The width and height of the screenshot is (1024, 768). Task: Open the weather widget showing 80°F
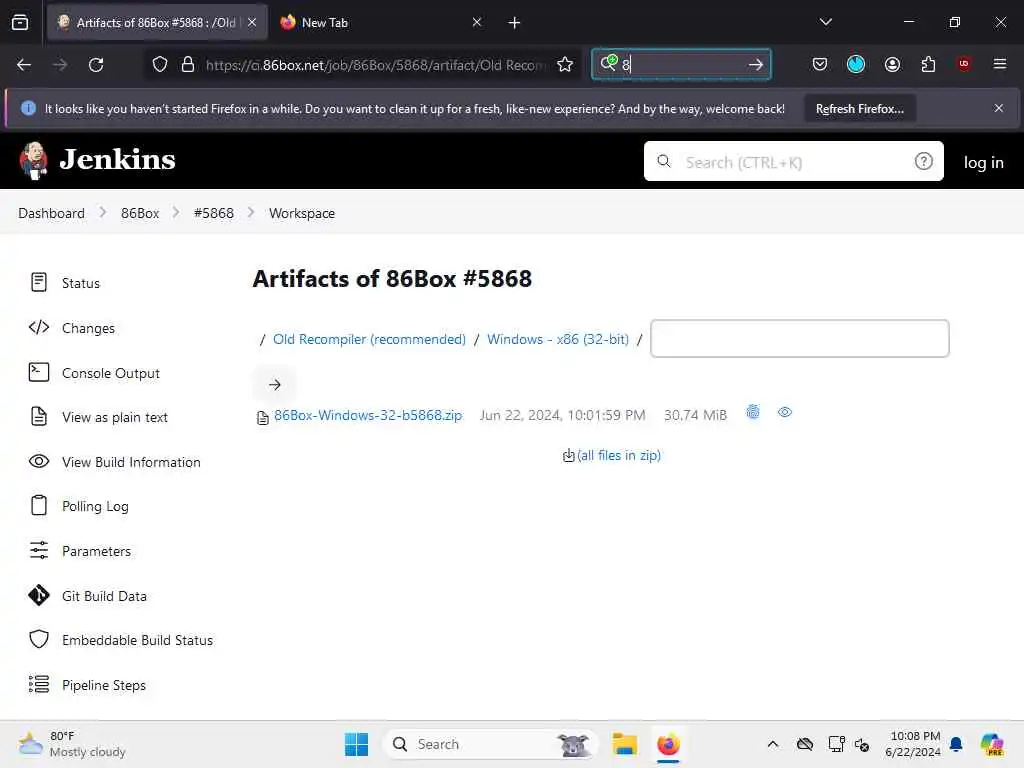[72, 744]
